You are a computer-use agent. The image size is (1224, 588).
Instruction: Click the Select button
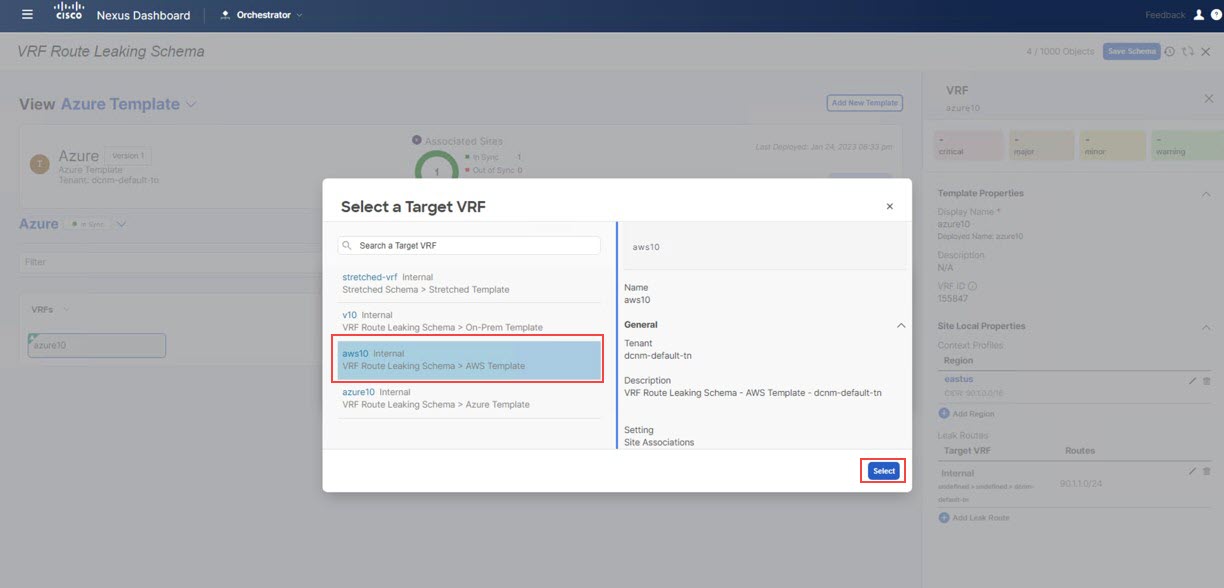883,471
